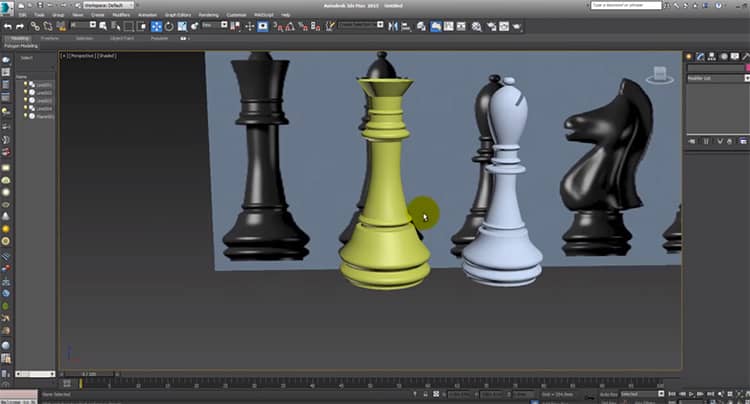
Task: Click the ViewCube in the viewport
Action: [x=659, y=75]
